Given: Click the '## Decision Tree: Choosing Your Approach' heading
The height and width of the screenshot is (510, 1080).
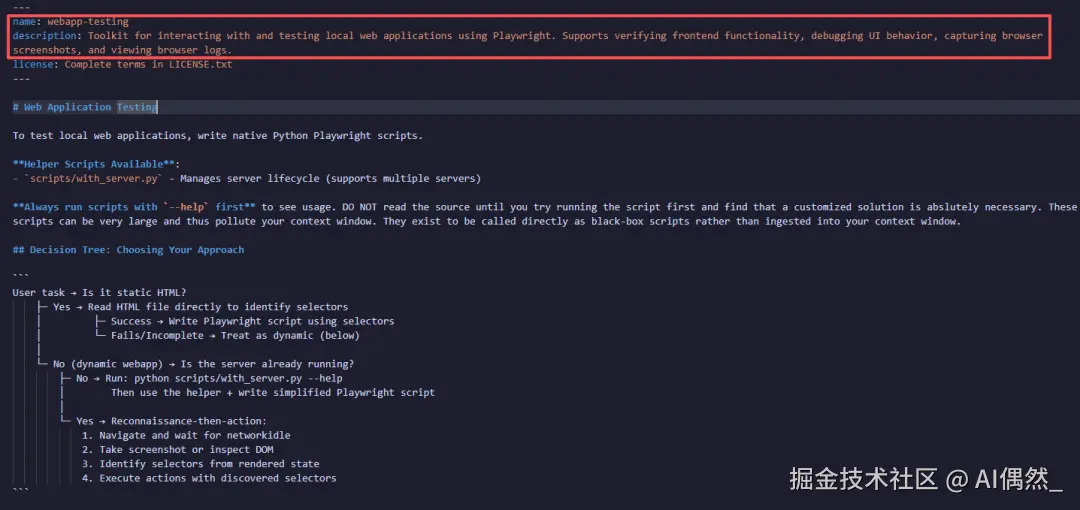Looking at the screenshot, I should (x=128, y=249).
